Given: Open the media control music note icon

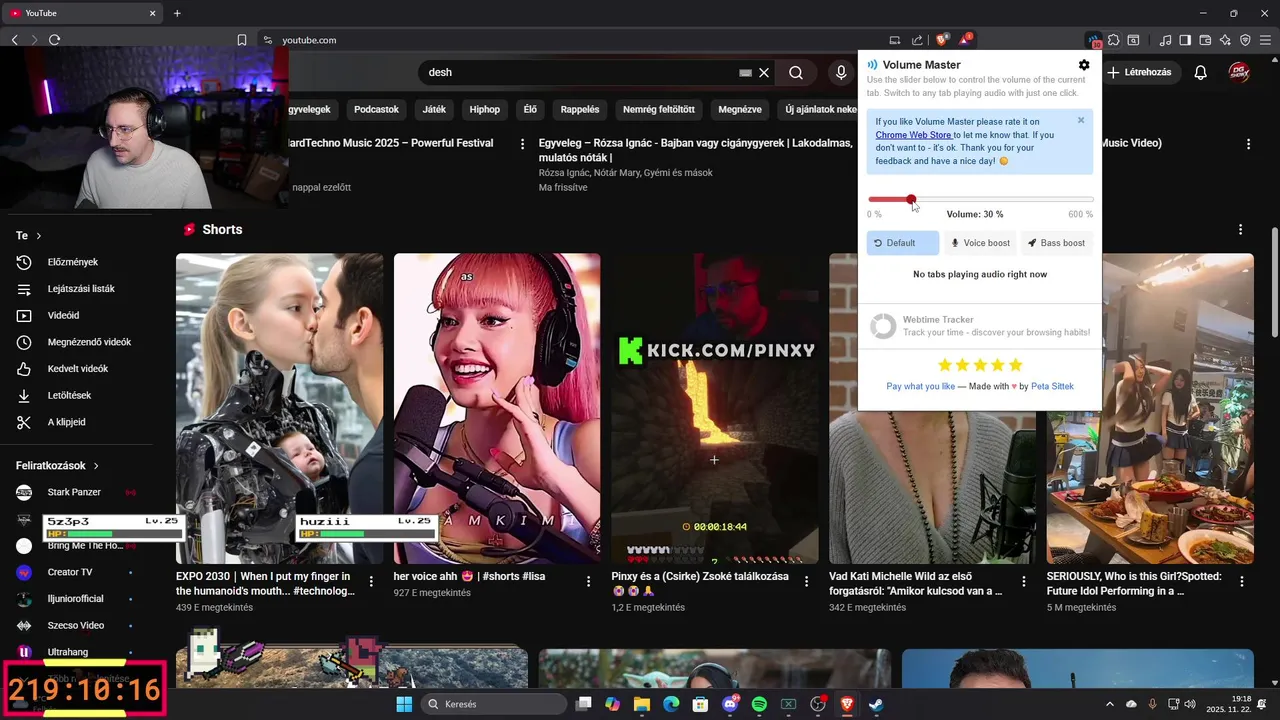Looking at the screenshot, I should click(x=1165, y=40).
